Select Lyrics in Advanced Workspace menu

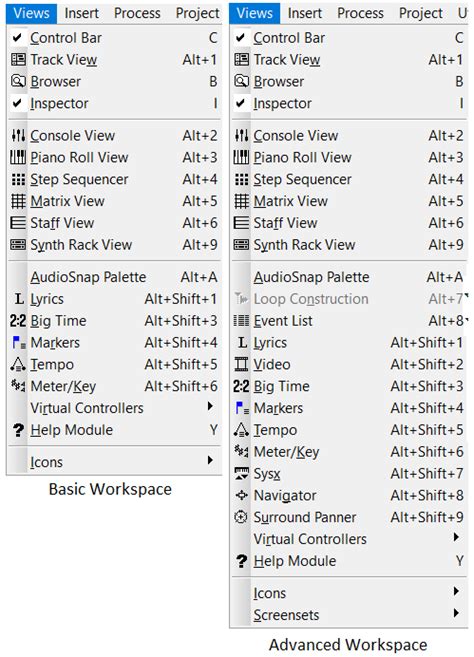(349, 343)
